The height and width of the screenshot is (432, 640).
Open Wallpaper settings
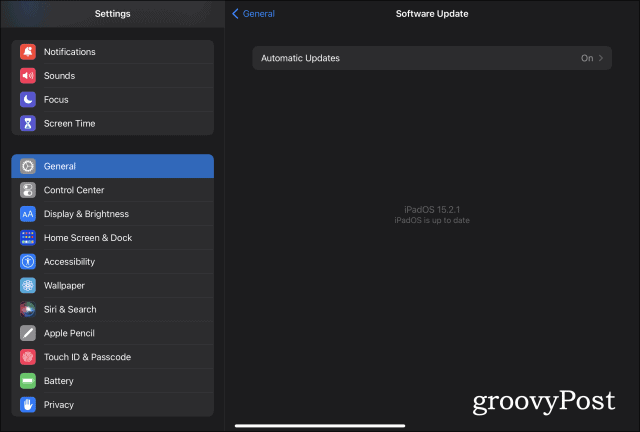tap(113, 285)
